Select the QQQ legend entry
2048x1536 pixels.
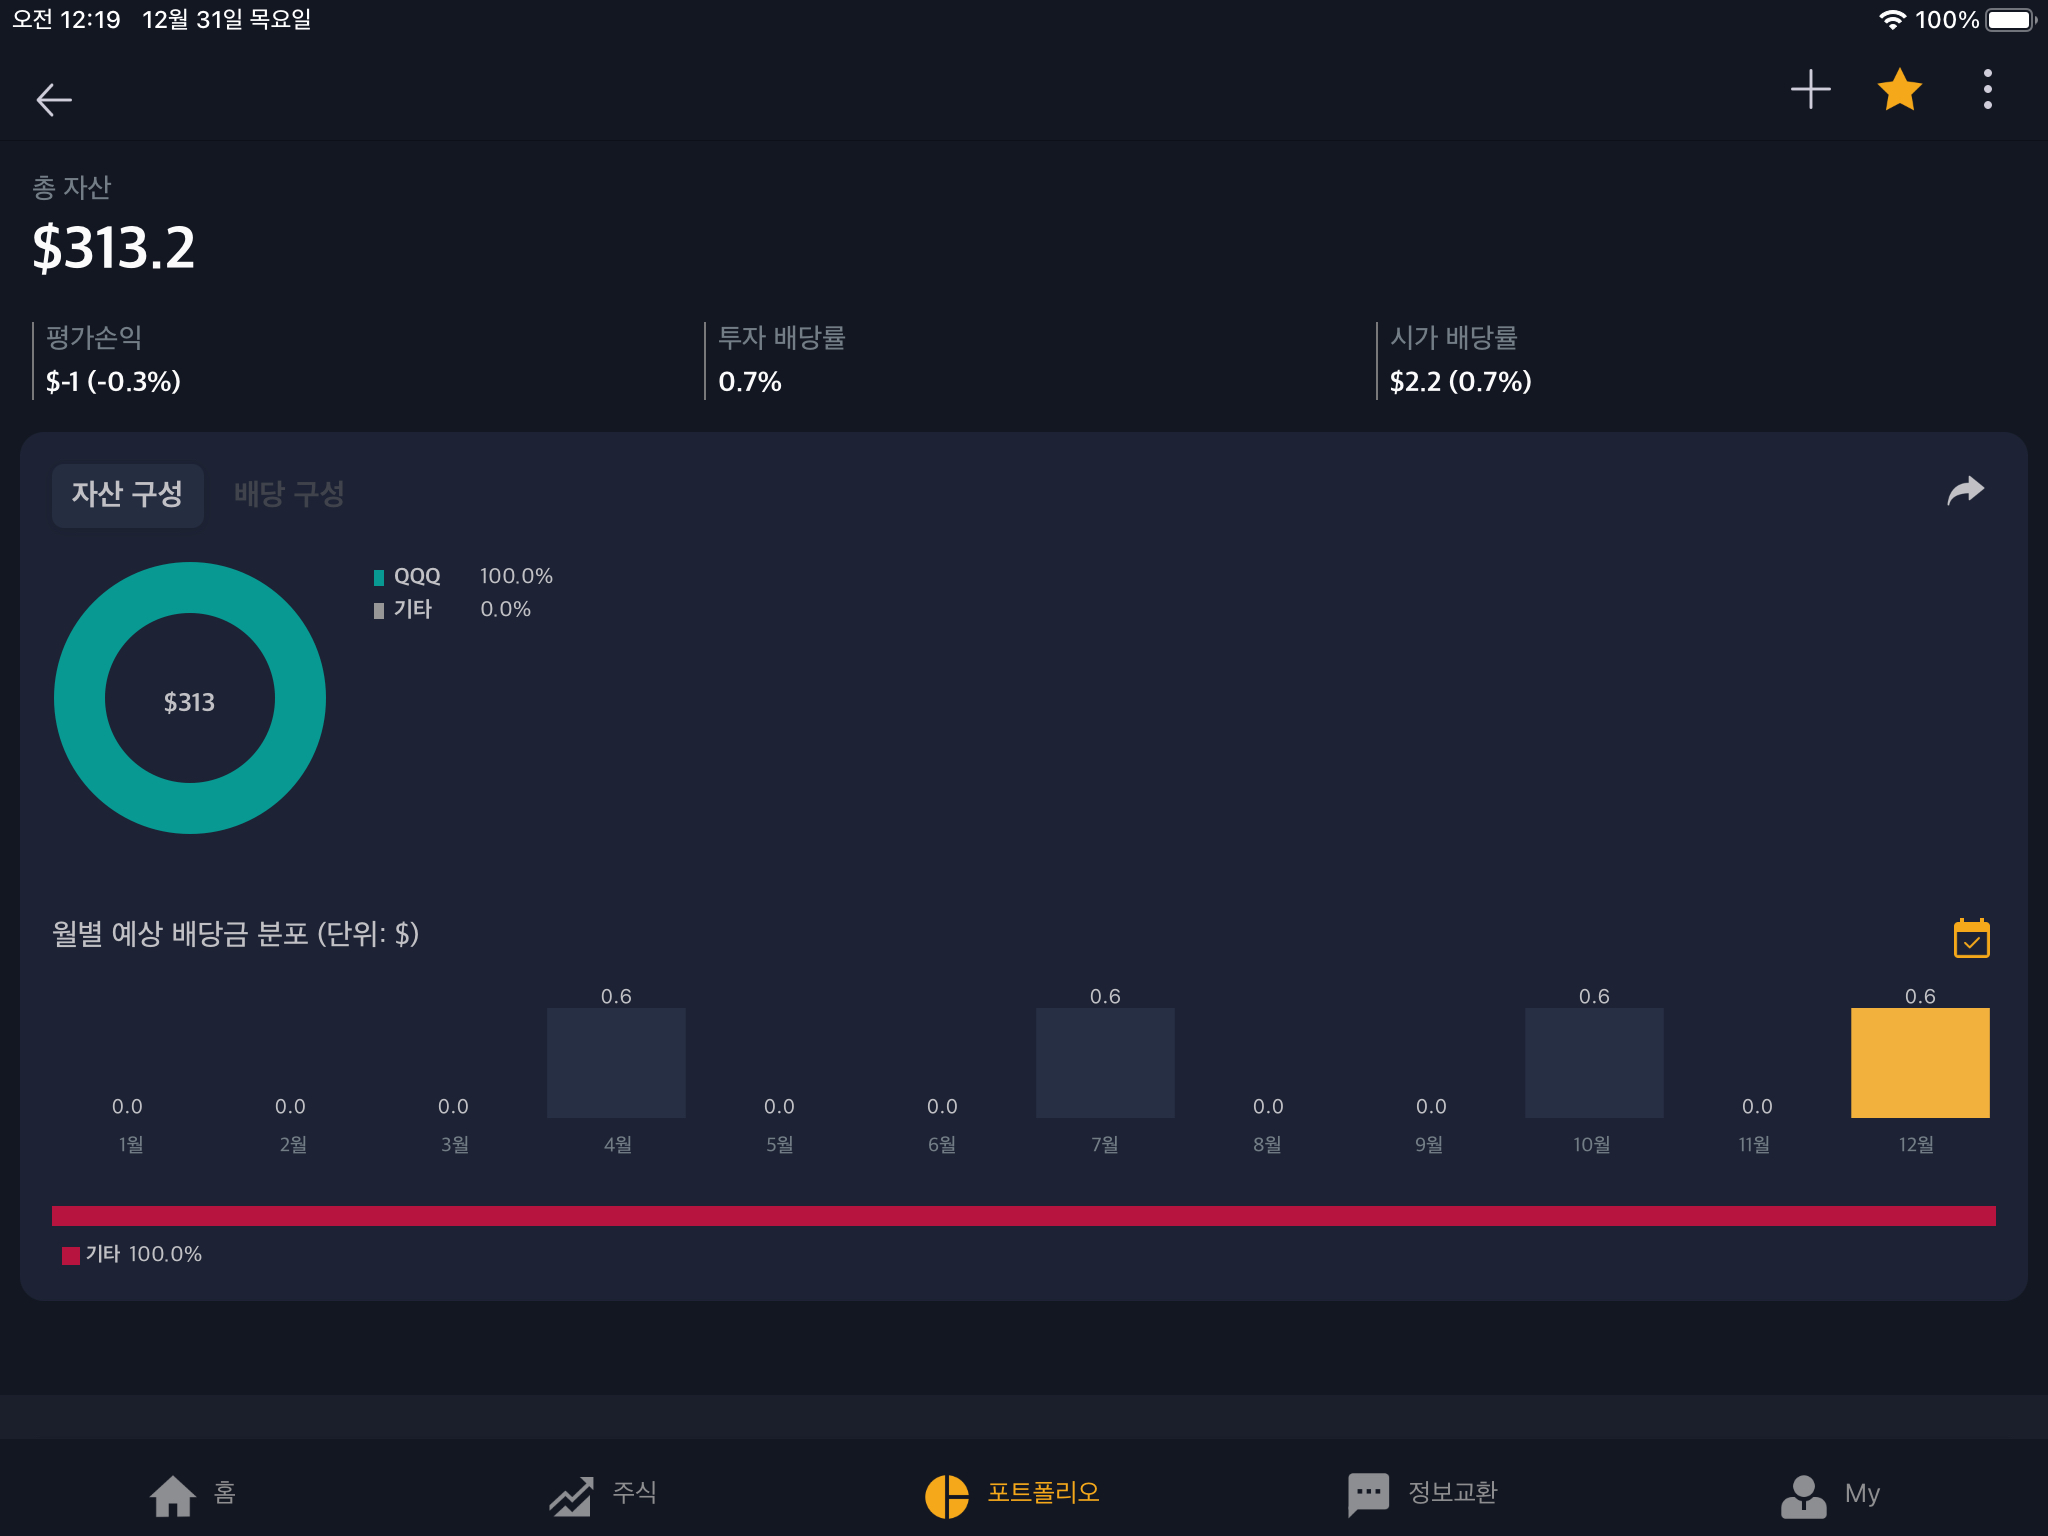[416, 576]
